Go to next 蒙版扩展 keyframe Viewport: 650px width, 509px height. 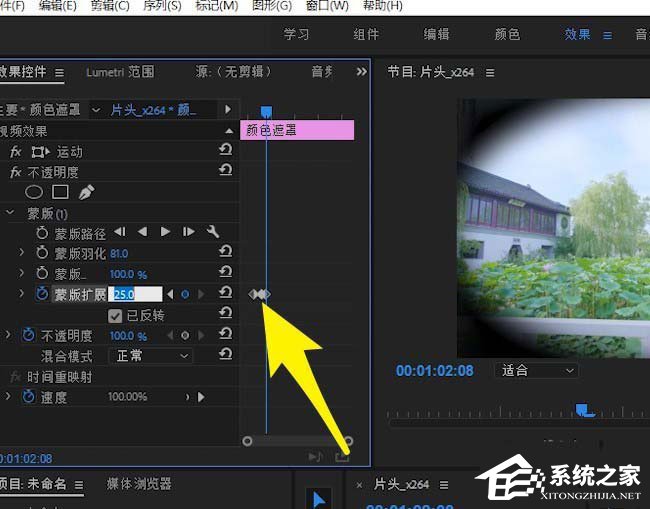coord(201,294)
